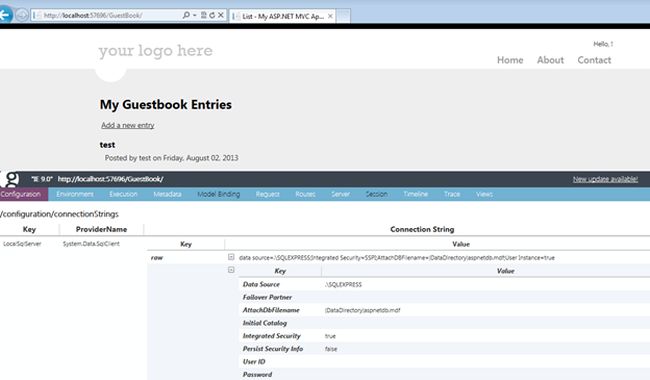Click the Glimpse bar localhost GuestBook URL
650x380 pixels.
pos(110,179)
